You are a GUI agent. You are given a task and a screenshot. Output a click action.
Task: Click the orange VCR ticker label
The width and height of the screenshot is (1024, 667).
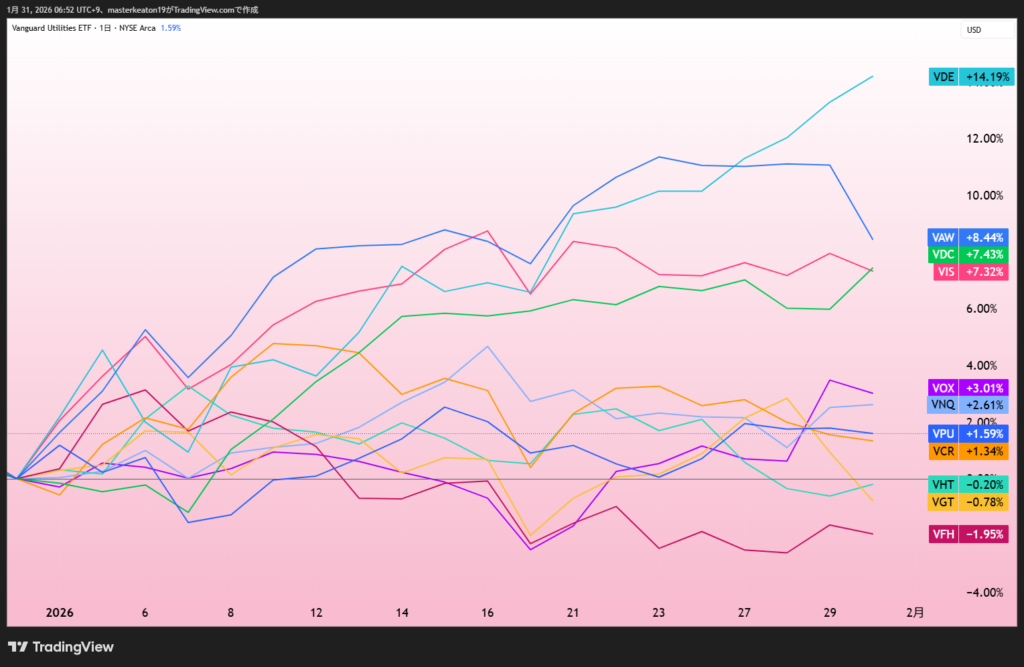[x=943, y=451]
